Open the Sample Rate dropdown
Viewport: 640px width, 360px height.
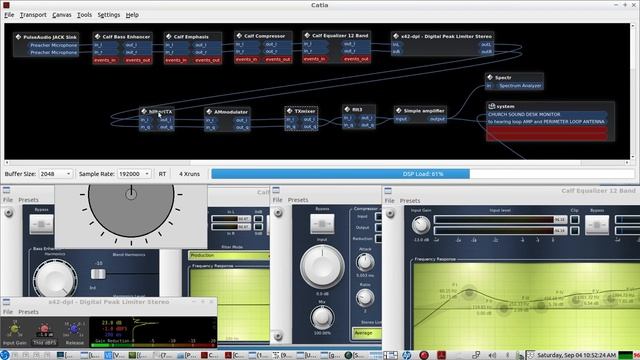pyautogui.click(x=134, y=174)
